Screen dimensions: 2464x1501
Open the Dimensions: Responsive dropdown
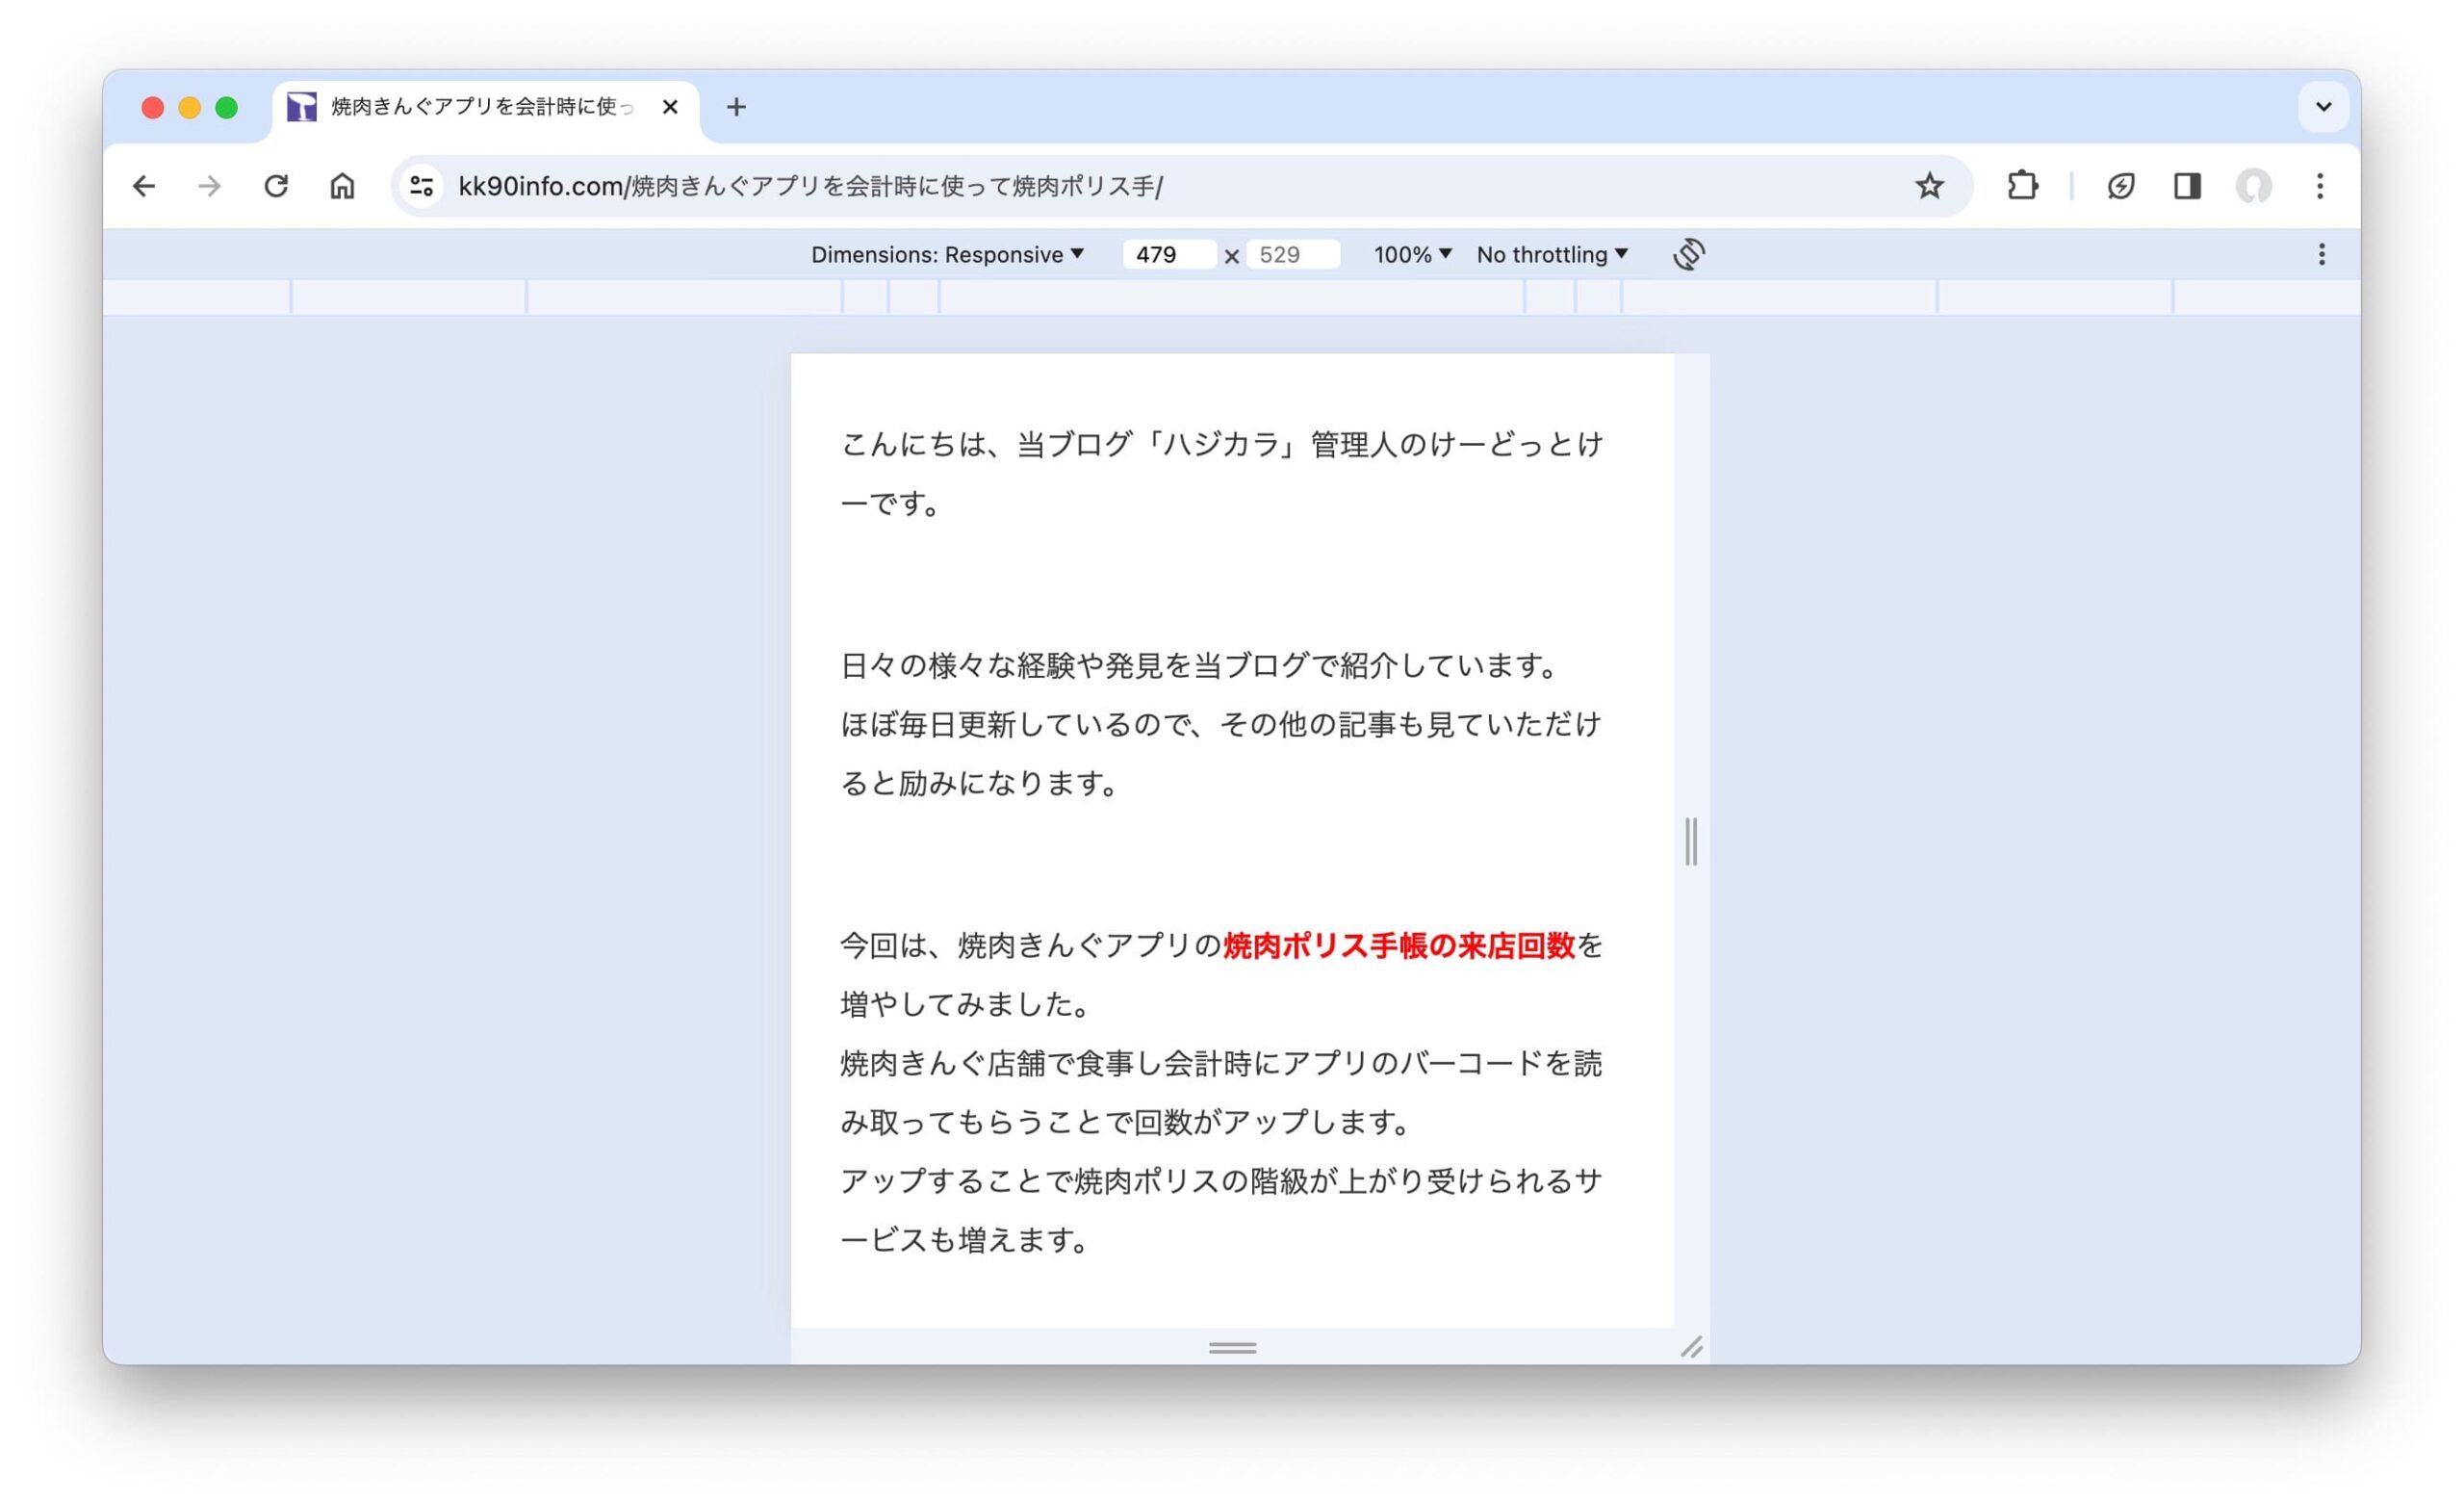coord(947,255)
